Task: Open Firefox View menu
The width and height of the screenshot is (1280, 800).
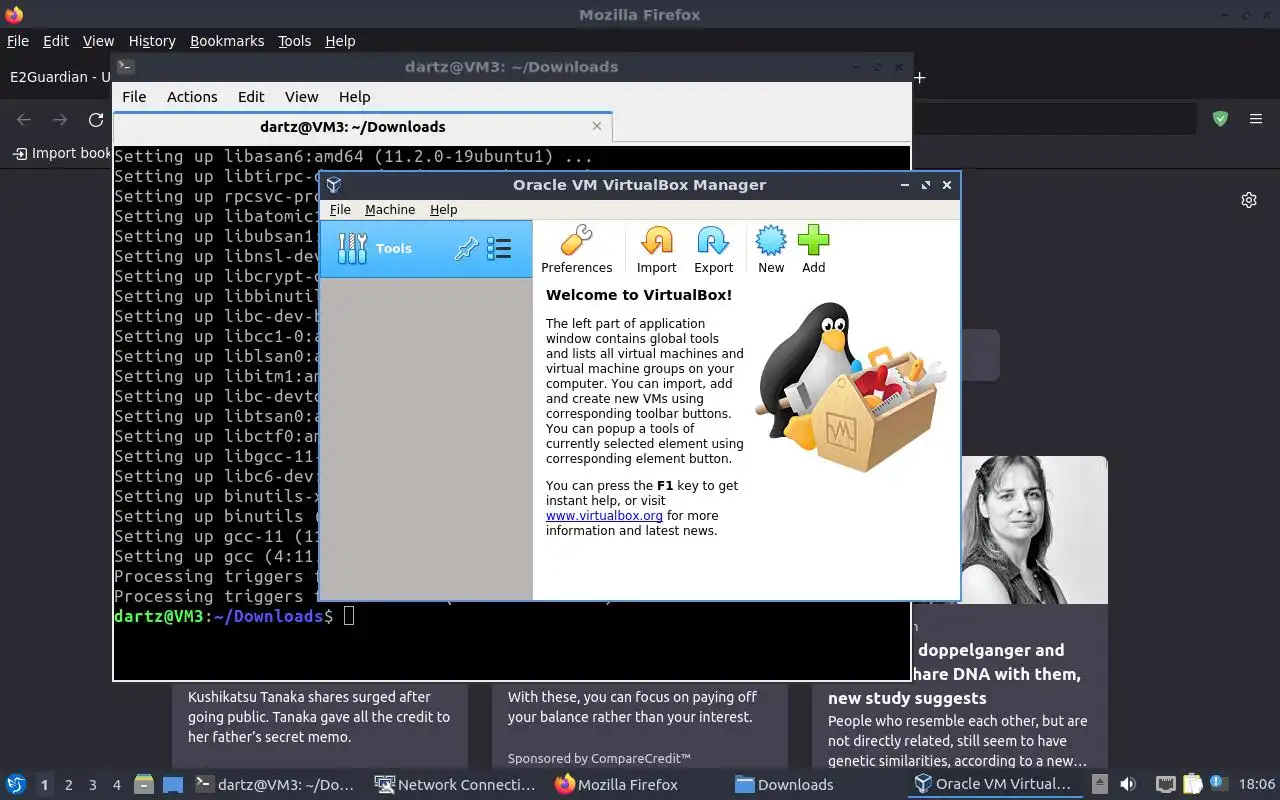Action: coord(98,41)
